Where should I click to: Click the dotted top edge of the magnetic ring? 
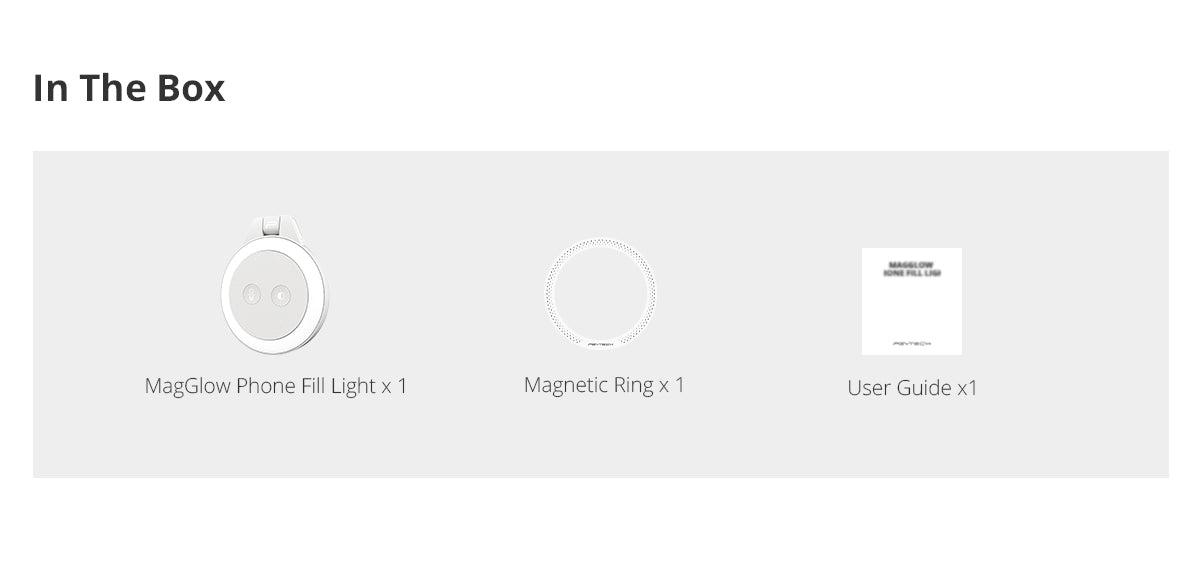(x=600, y=242)
